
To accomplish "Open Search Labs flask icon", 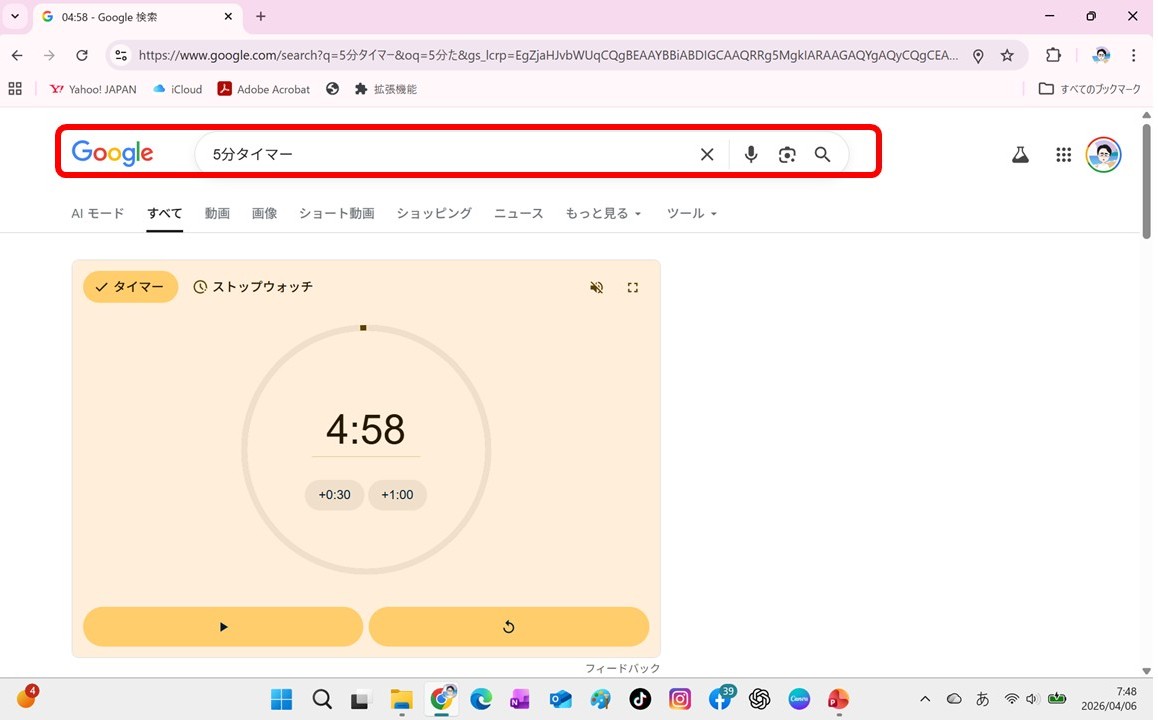I will pos(1020,155).
